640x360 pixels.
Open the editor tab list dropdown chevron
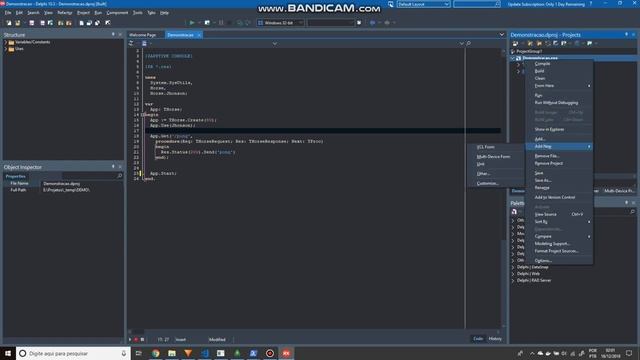tap(502, 35)
